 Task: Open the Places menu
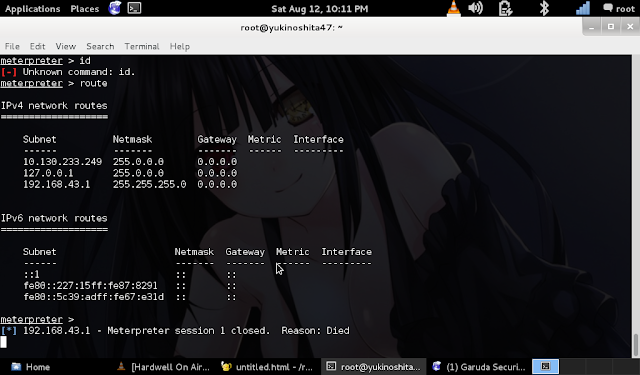click(84, 9)
